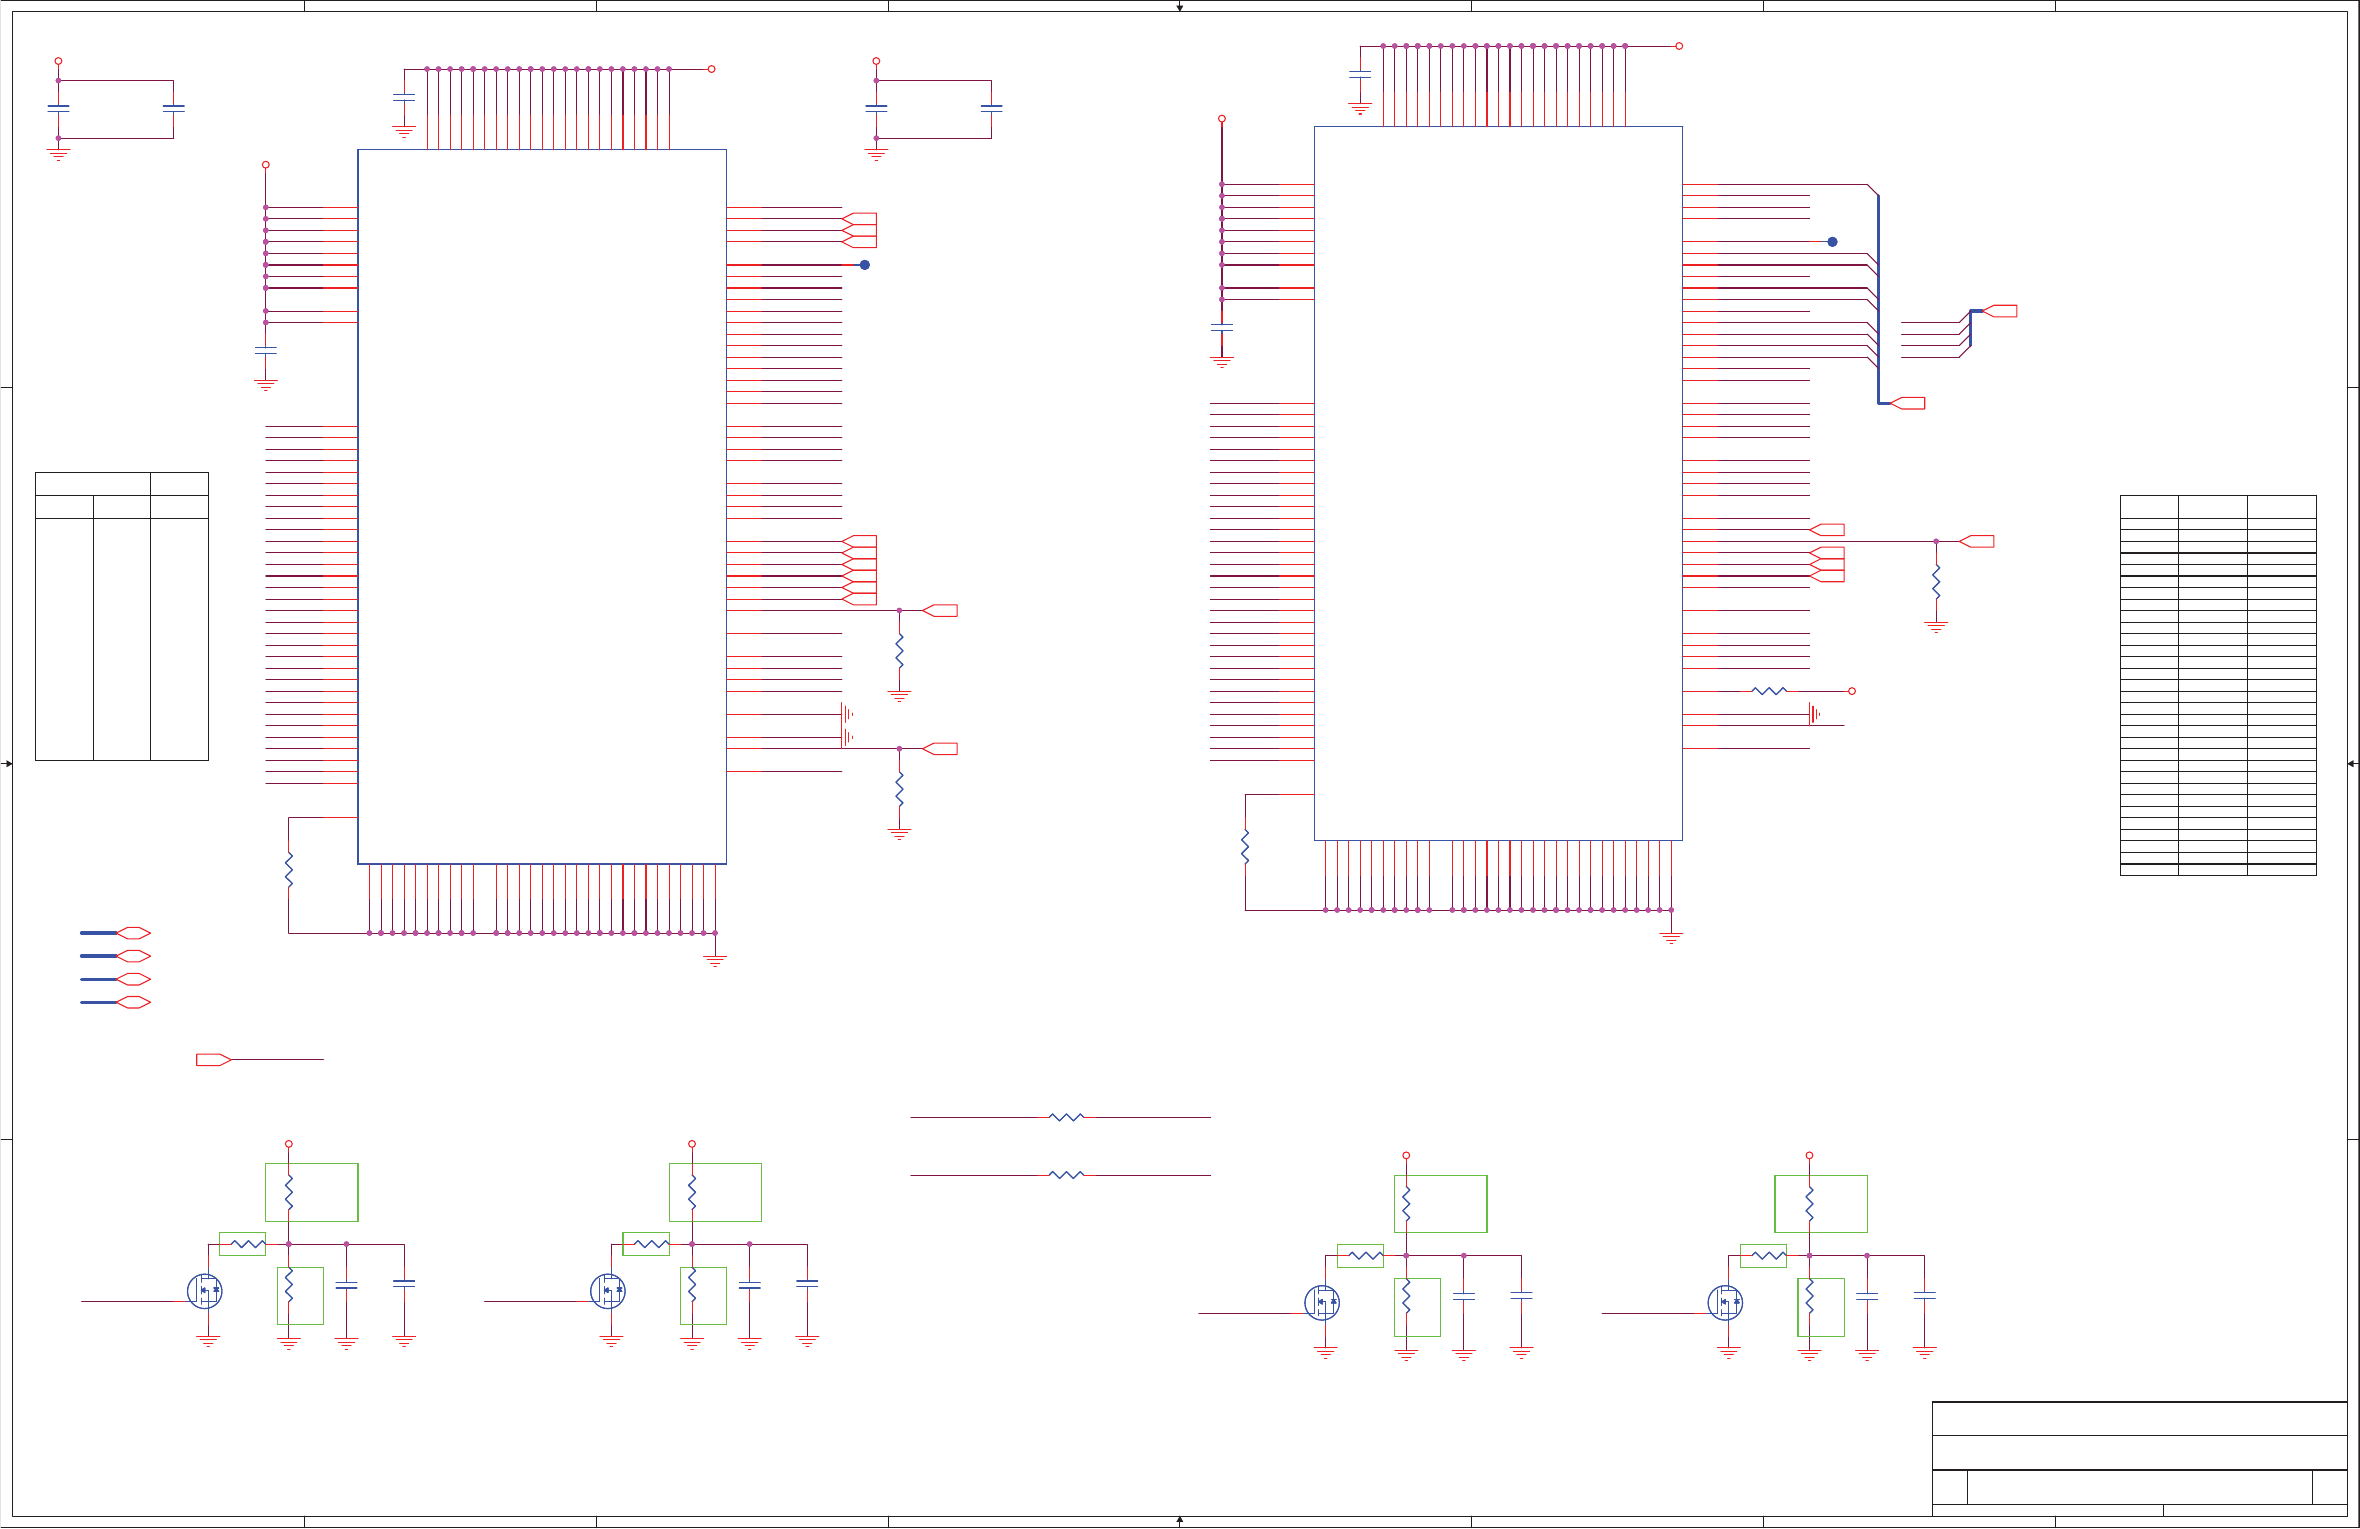The image size is (2360, 1529).
Task: Select the upper standalone horizontal resistor
Action: (x=1067, y=1117)
